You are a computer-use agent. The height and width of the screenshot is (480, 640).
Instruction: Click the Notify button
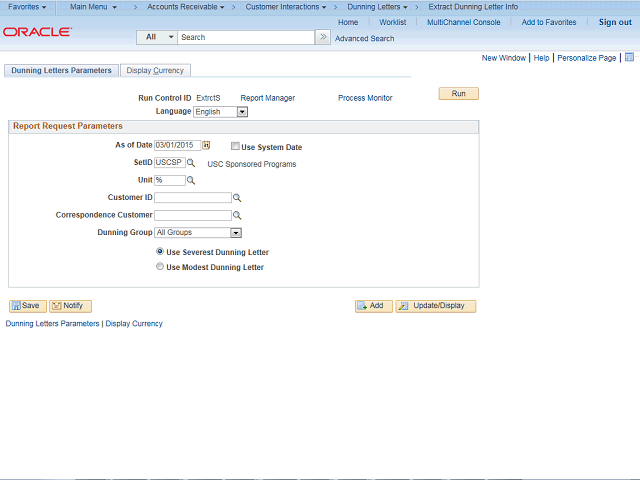point(70,306)
